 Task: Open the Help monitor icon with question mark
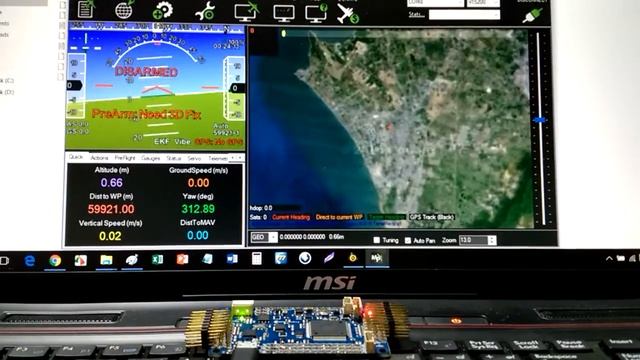click(x=316, y=13)
